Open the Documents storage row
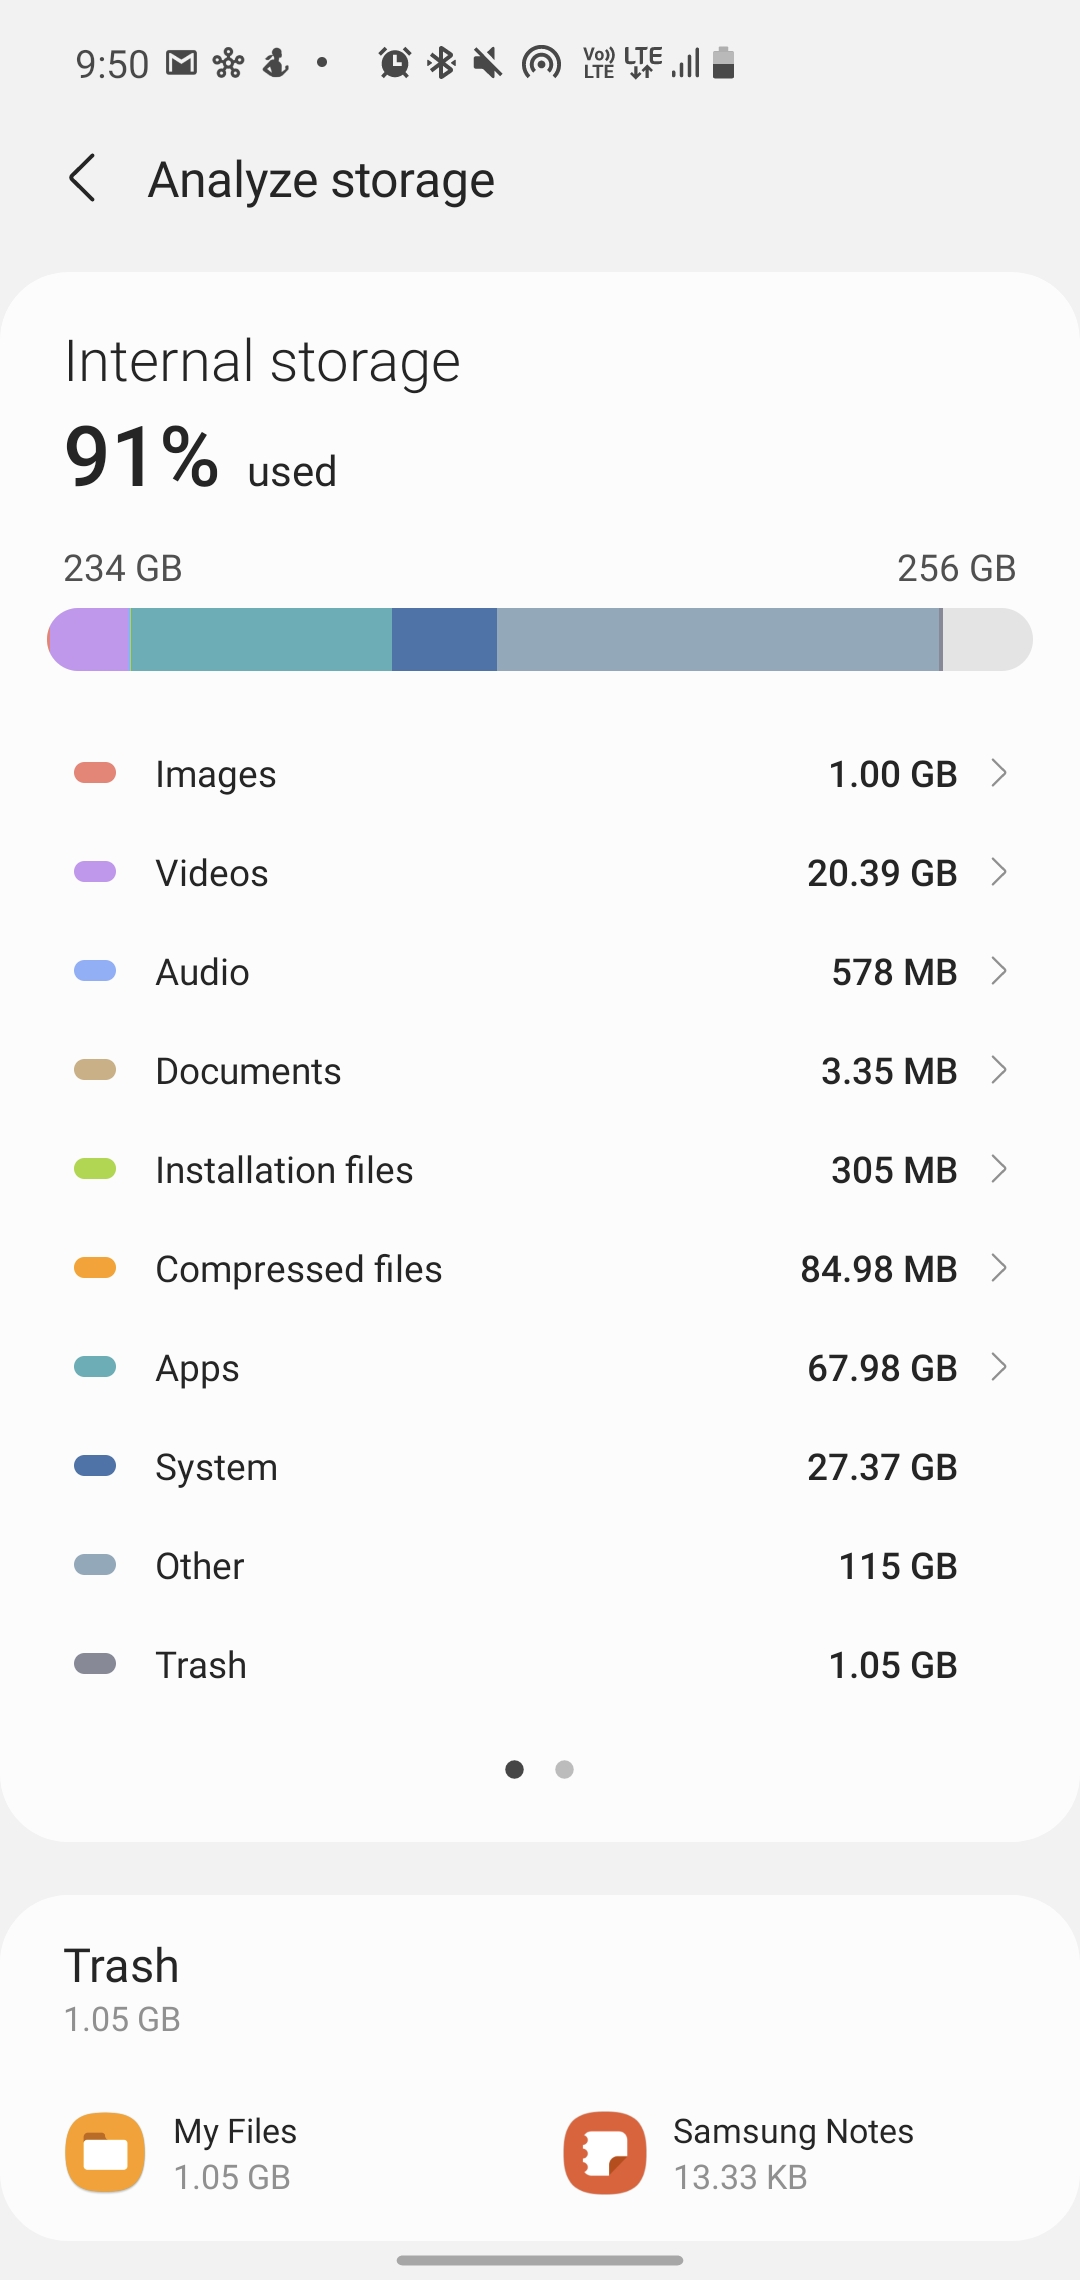The width and height of the screenshot is (1080, 2280). 540,1070
